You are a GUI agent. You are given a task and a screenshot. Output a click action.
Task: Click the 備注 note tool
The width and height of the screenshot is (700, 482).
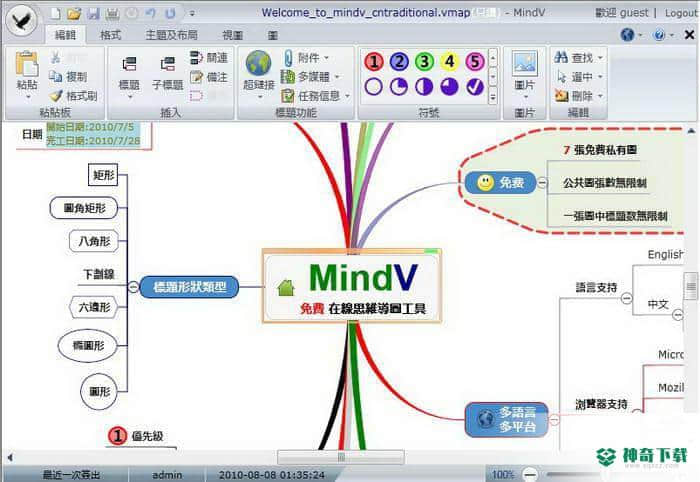tap(208, 77)
